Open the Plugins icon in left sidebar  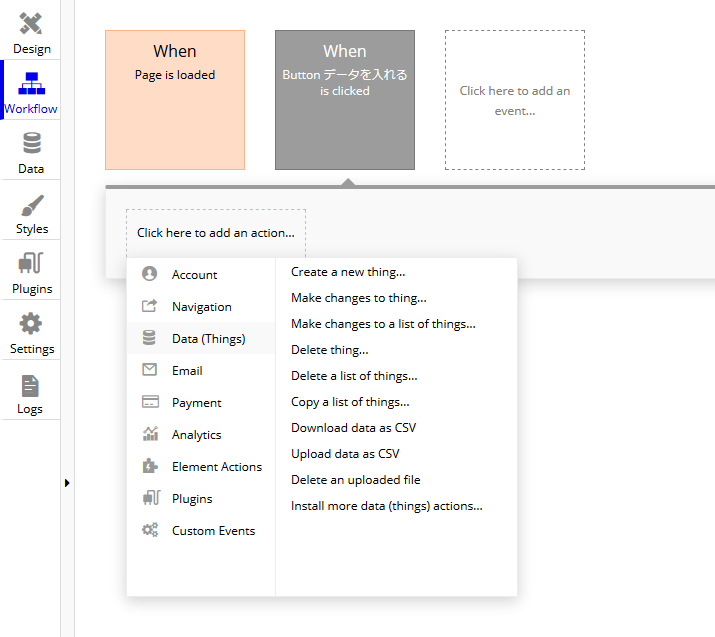pyautogui.click(x=31, y=263)
